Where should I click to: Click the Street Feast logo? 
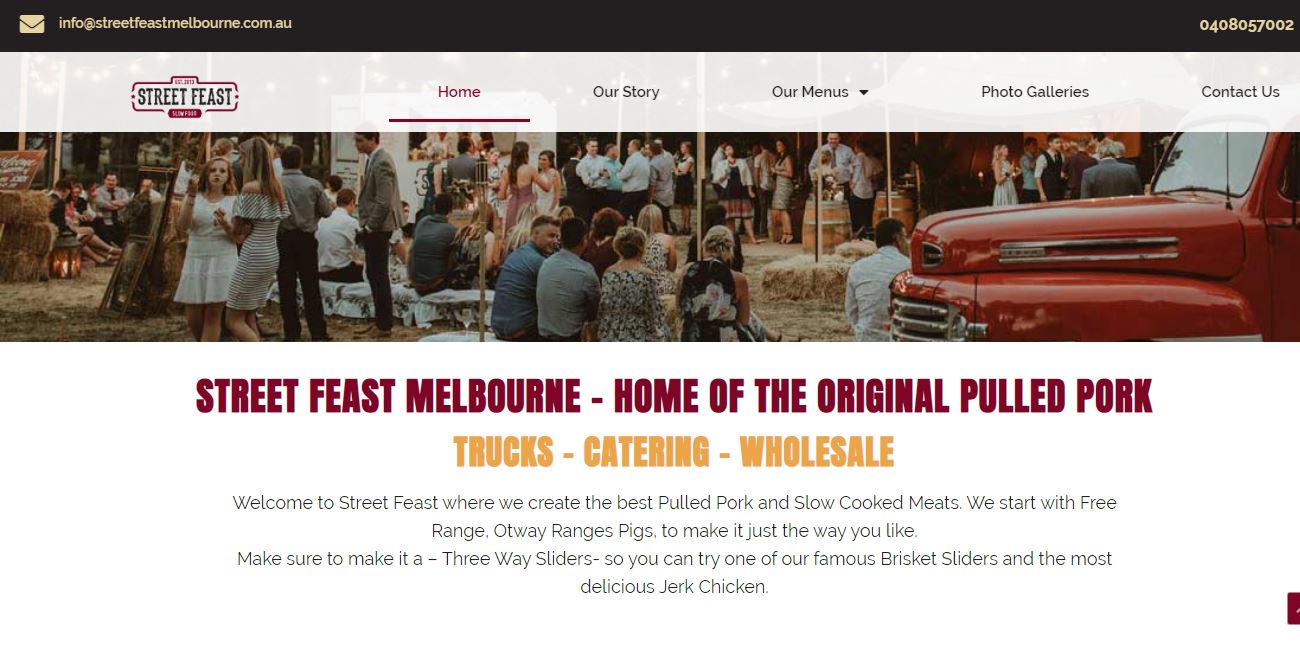(185, 97)
